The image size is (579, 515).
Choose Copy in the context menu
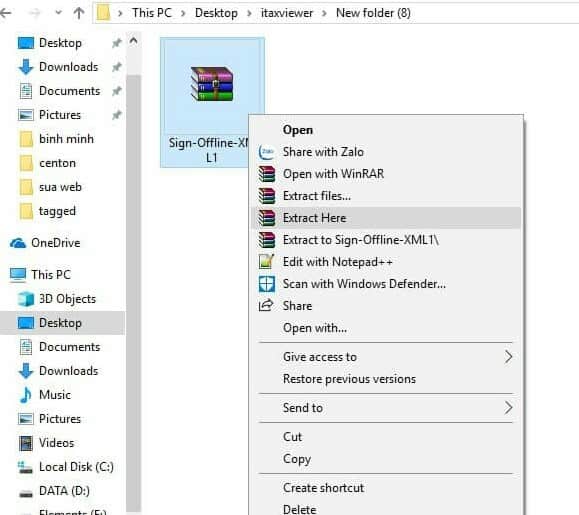pos(386,459)
